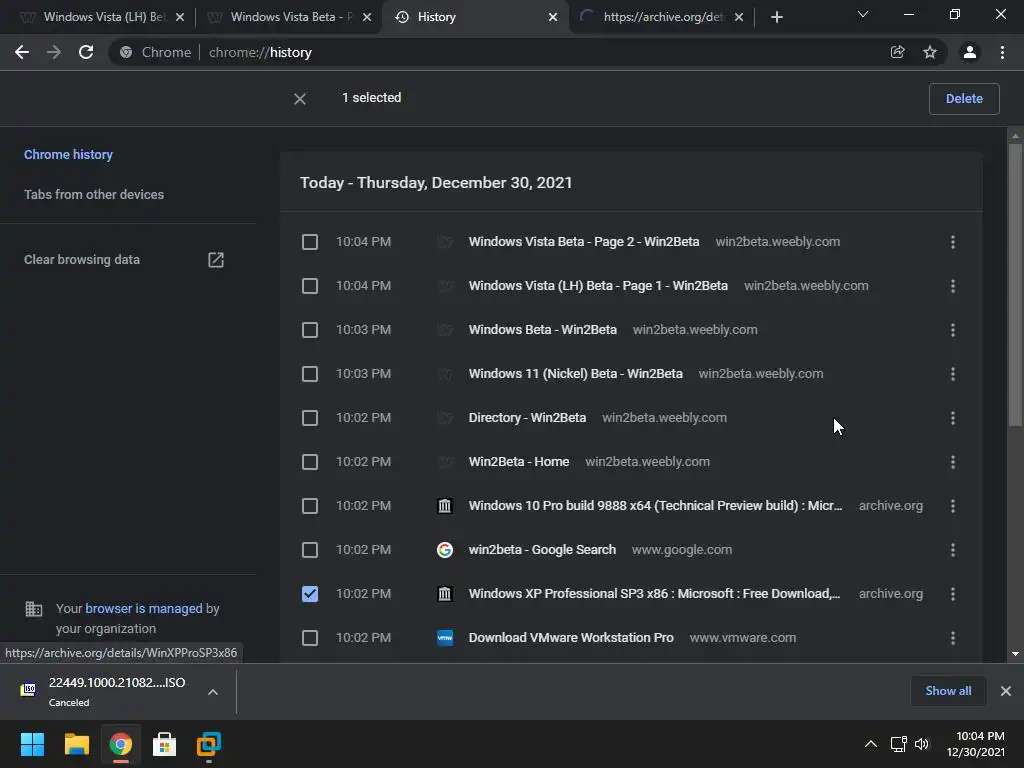Switch to the archive.org tab

coord(662,17)
